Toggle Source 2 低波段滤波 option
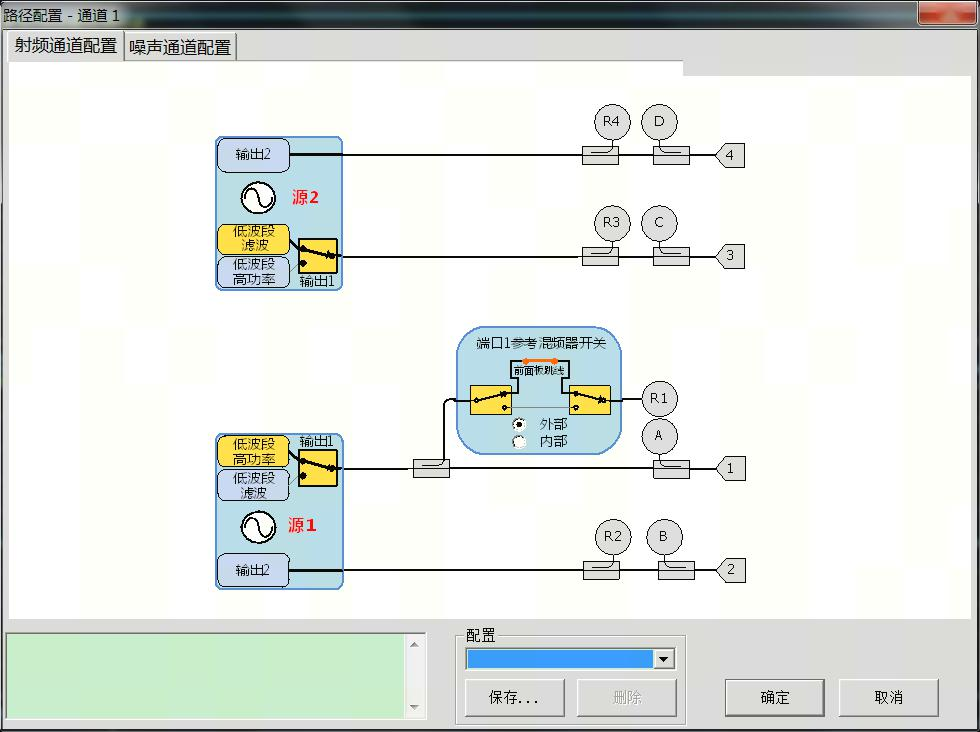Image resolution: width=980 pixels, height=732 pixels. pyautogui.click(x=253, y=239)
